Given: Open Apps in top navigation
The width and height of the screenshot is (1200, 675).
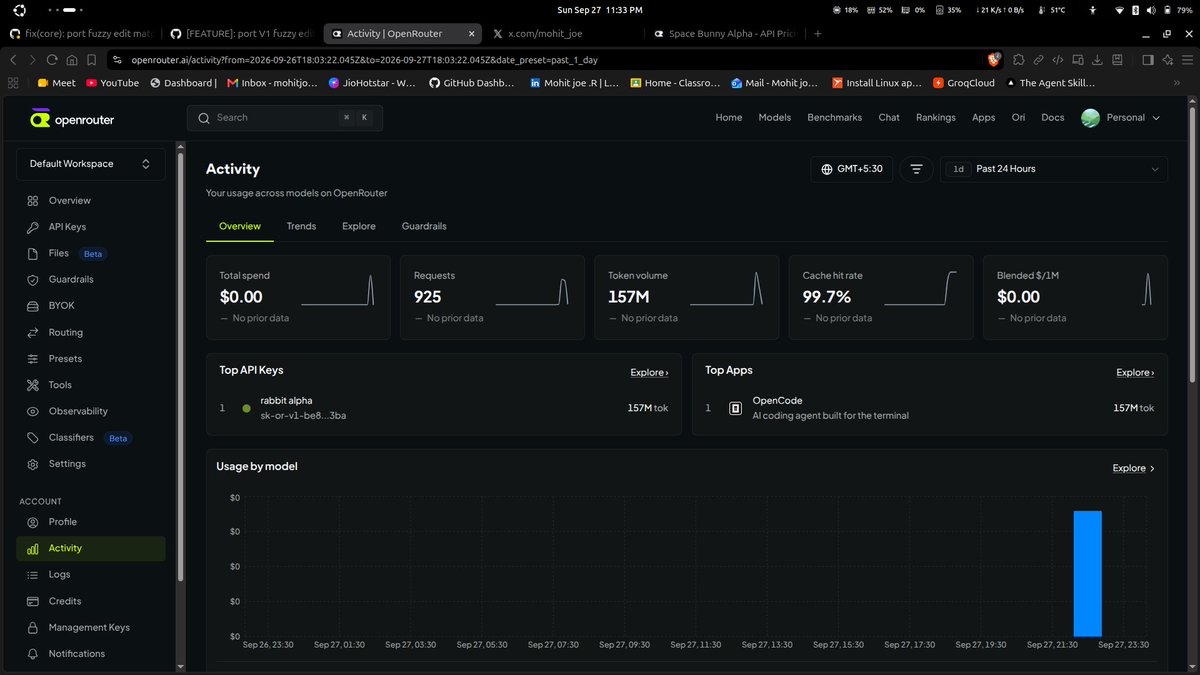Looking at the screenshot, I should 984,117.
